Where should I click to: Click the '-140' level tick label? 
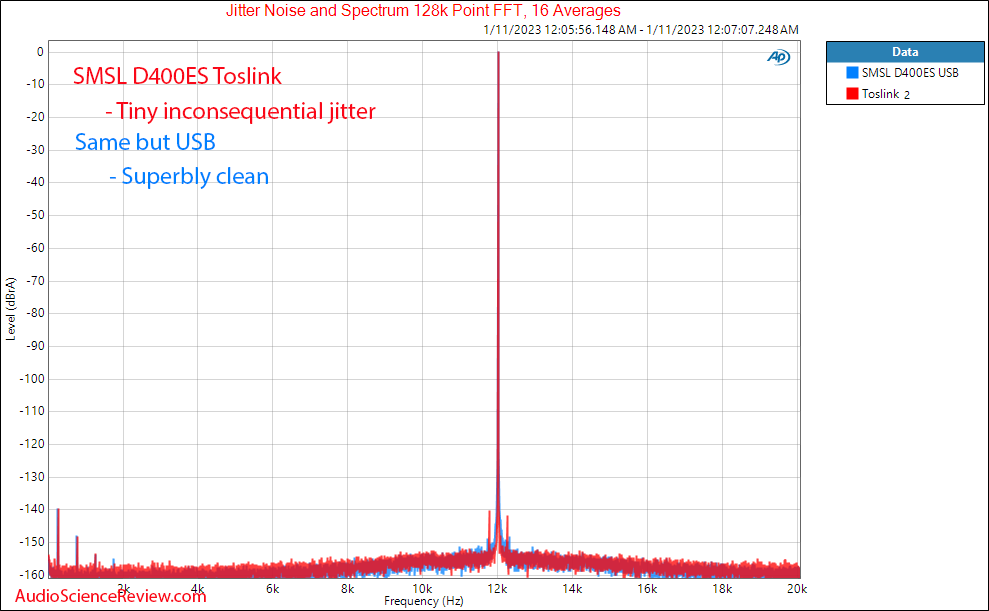(32, 509)
